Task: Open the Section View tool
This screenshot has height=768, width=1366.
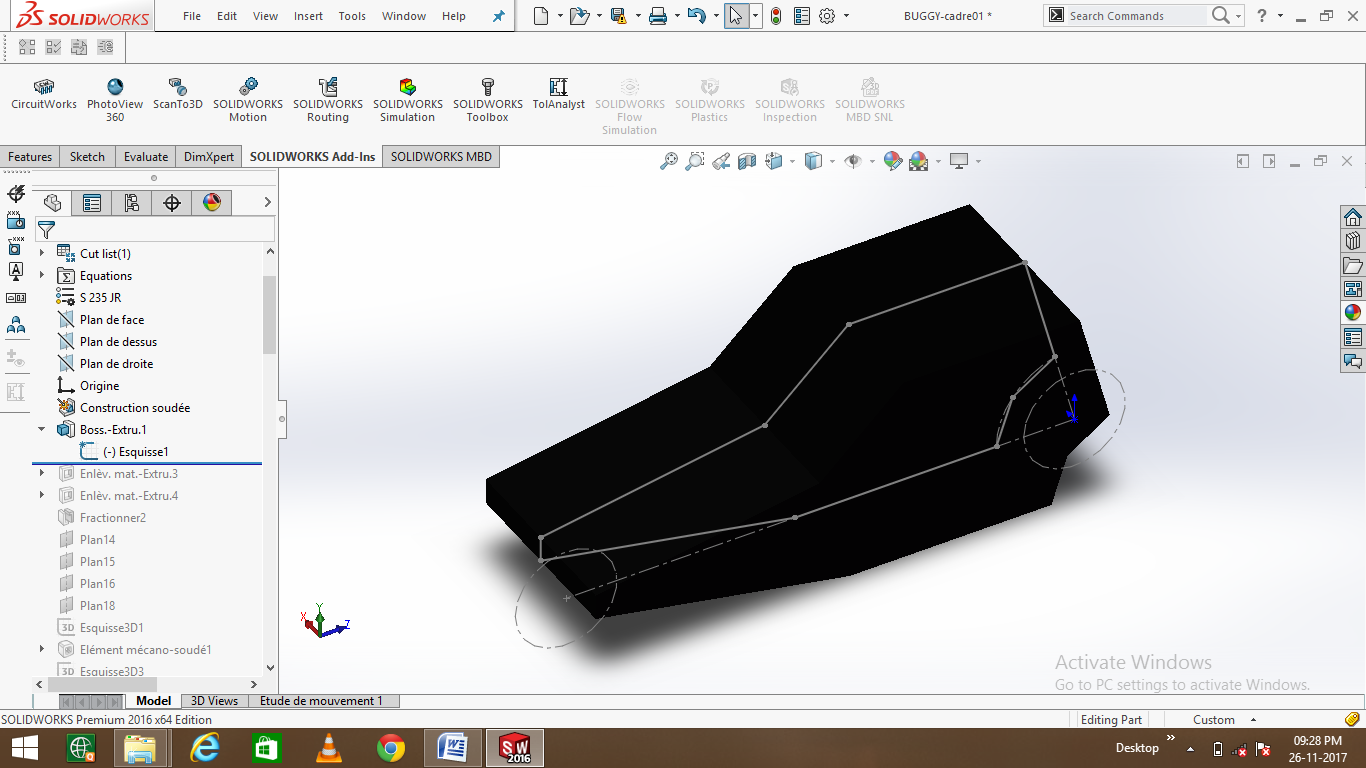Action: coord(747,161)
